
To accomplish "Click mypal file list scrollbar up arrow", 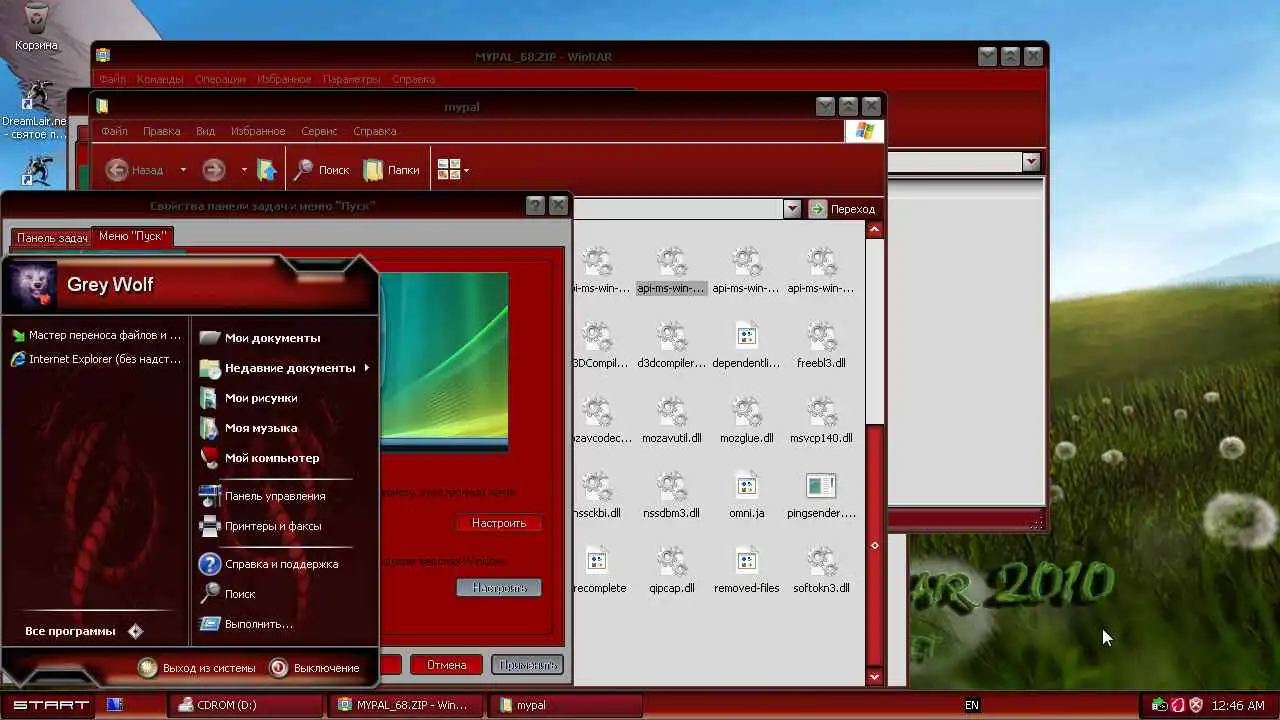I will click(x=874, y=230).
